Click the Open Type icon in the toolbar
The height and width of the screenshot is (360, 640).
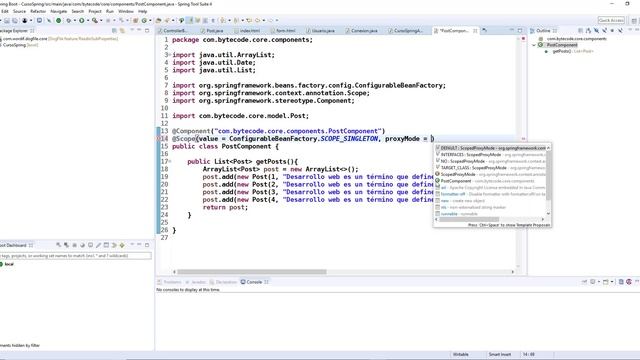pos(158,20)
